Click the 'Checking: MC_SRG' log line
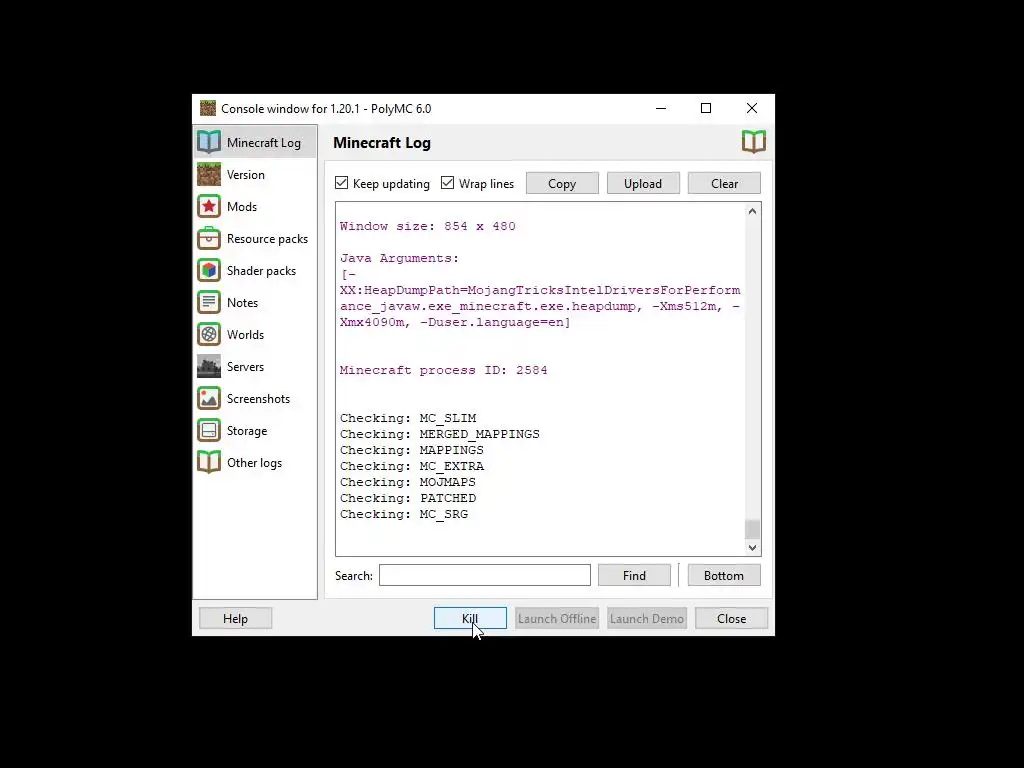 (404, 514)
